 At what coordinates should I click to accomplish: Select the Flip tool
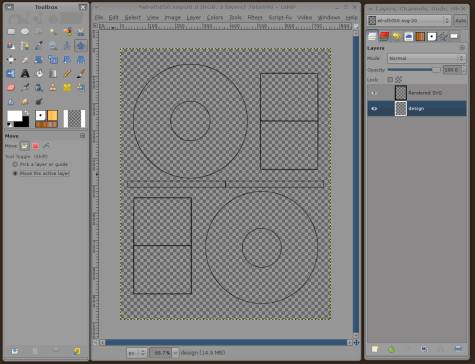[x=11, y=74]
